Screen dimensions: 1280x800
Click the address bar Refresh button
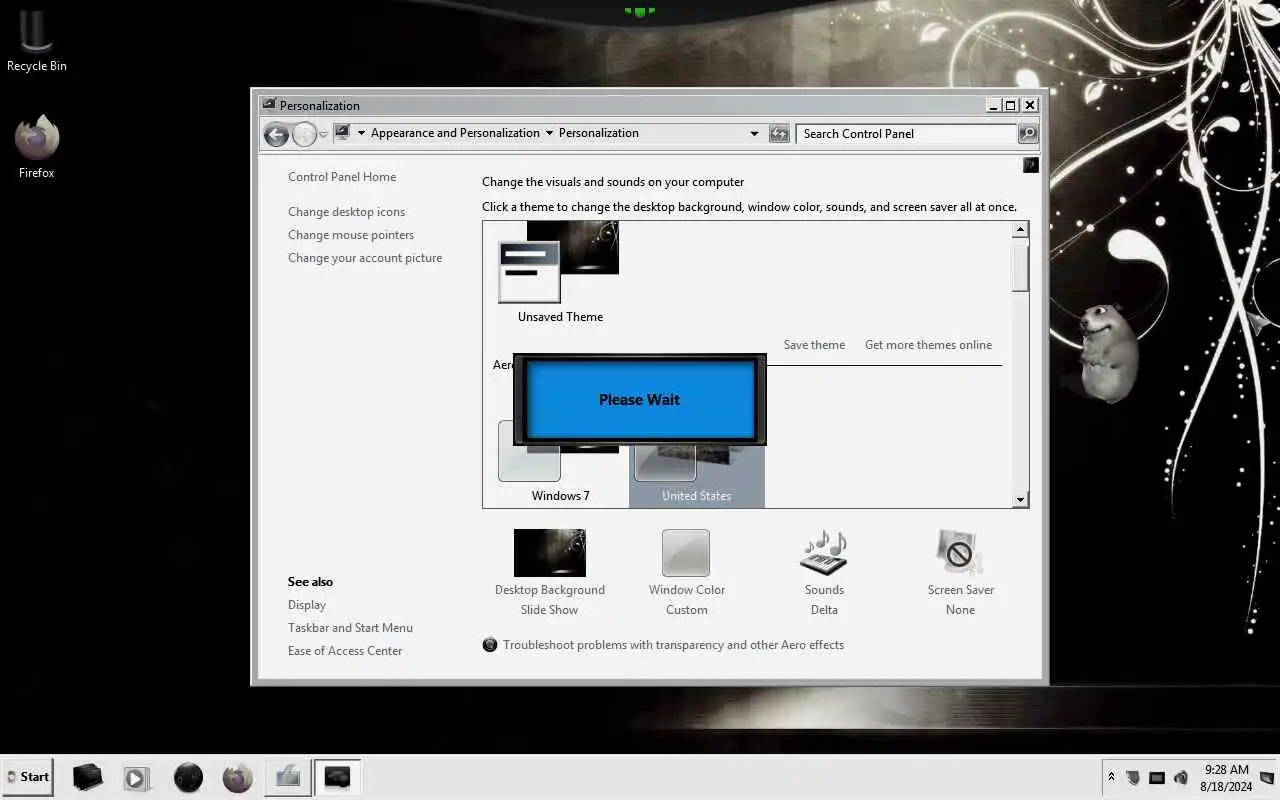click(779, 134)
